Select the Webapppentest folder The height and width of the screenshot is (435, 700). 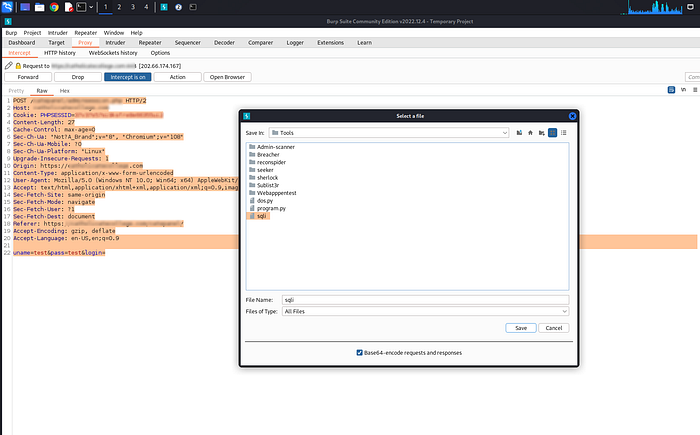coord(272,193)
